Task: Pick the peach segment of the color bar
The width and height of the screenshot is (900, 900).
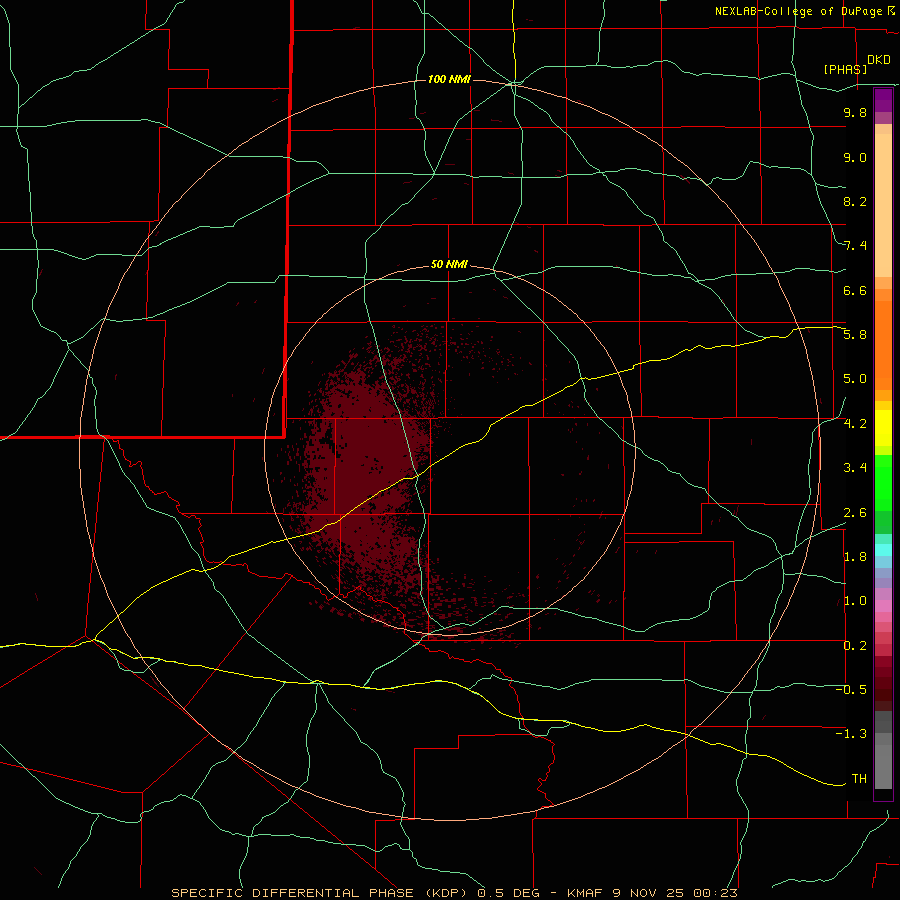Action: point(883,204)
